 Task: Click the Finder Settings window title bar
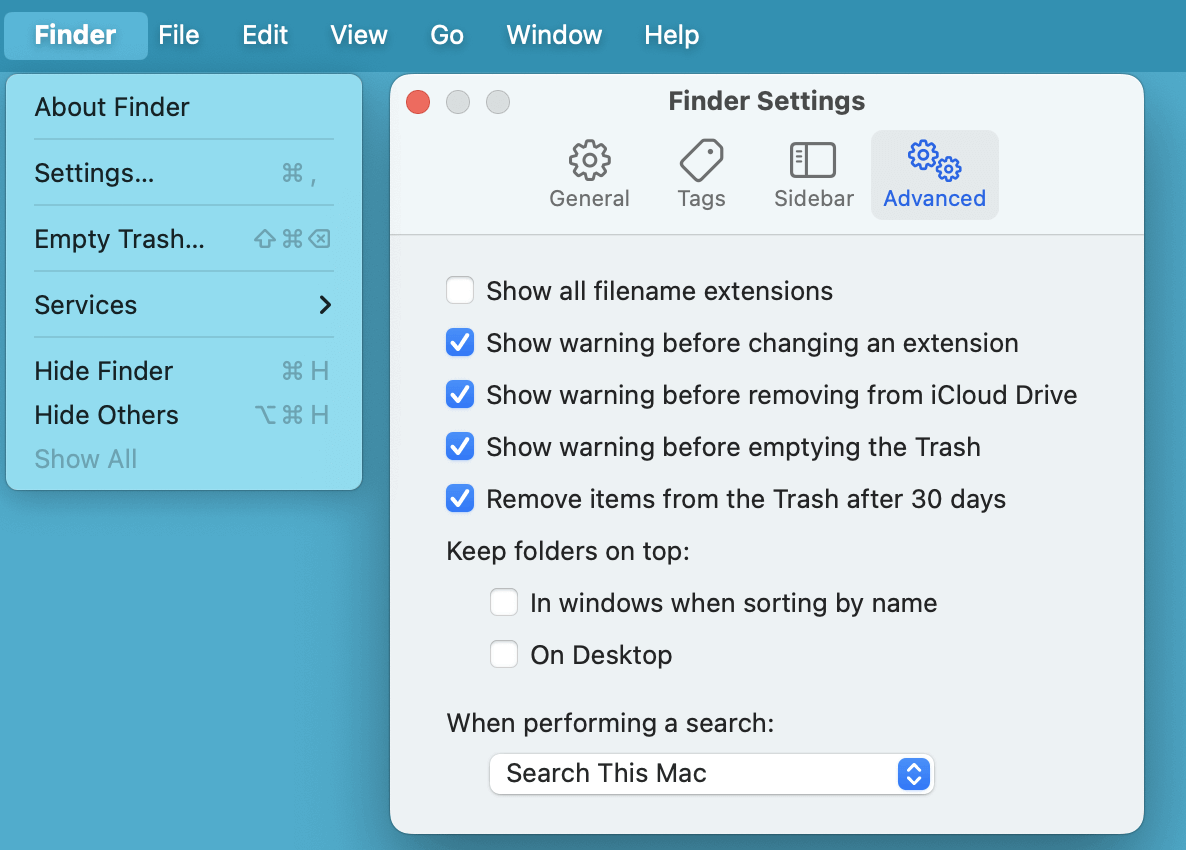click(766, 101)
